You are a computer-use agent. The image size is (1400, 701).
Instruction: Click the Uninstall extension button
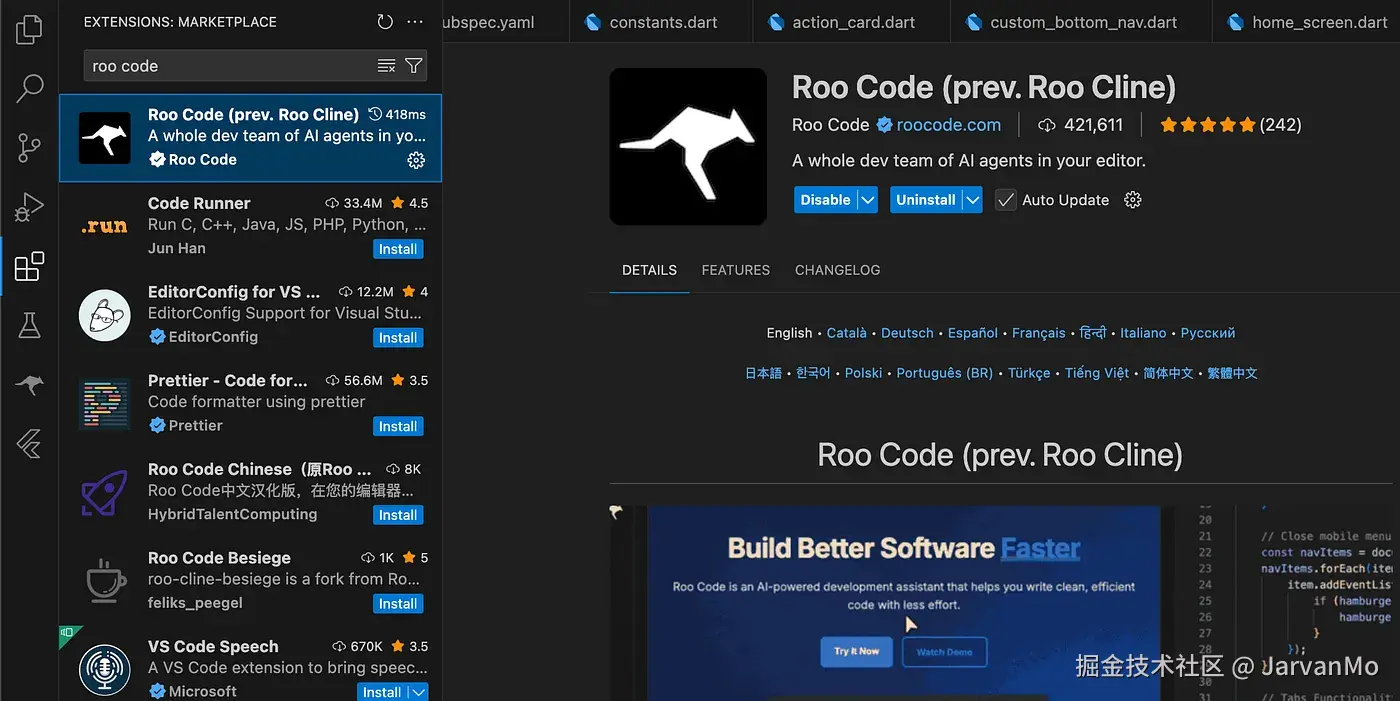[926, 200]
